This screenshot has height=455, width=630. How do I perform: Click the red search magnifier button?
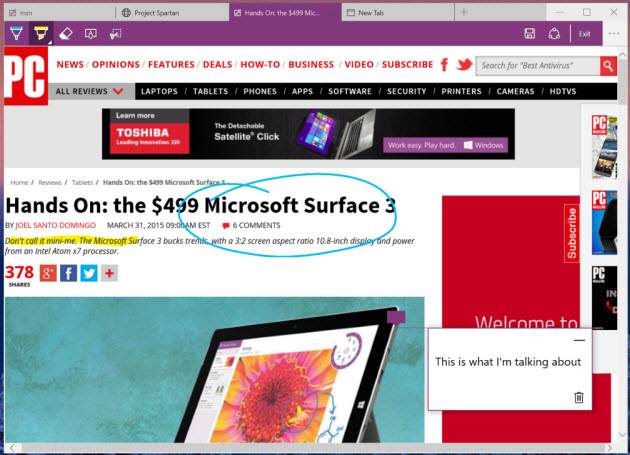coord(608,66)
